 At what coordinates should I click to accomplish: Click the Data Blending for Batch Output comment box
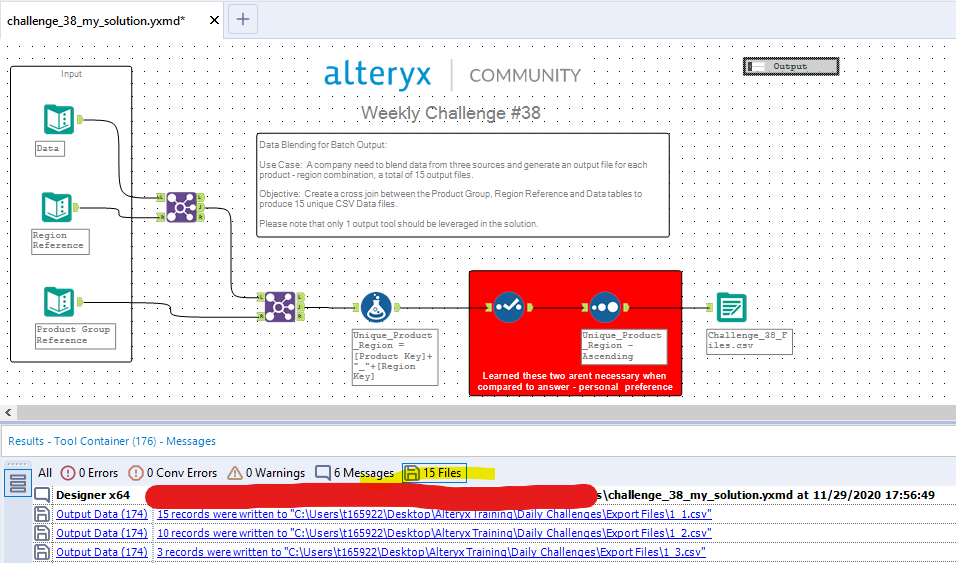point(463,185)
